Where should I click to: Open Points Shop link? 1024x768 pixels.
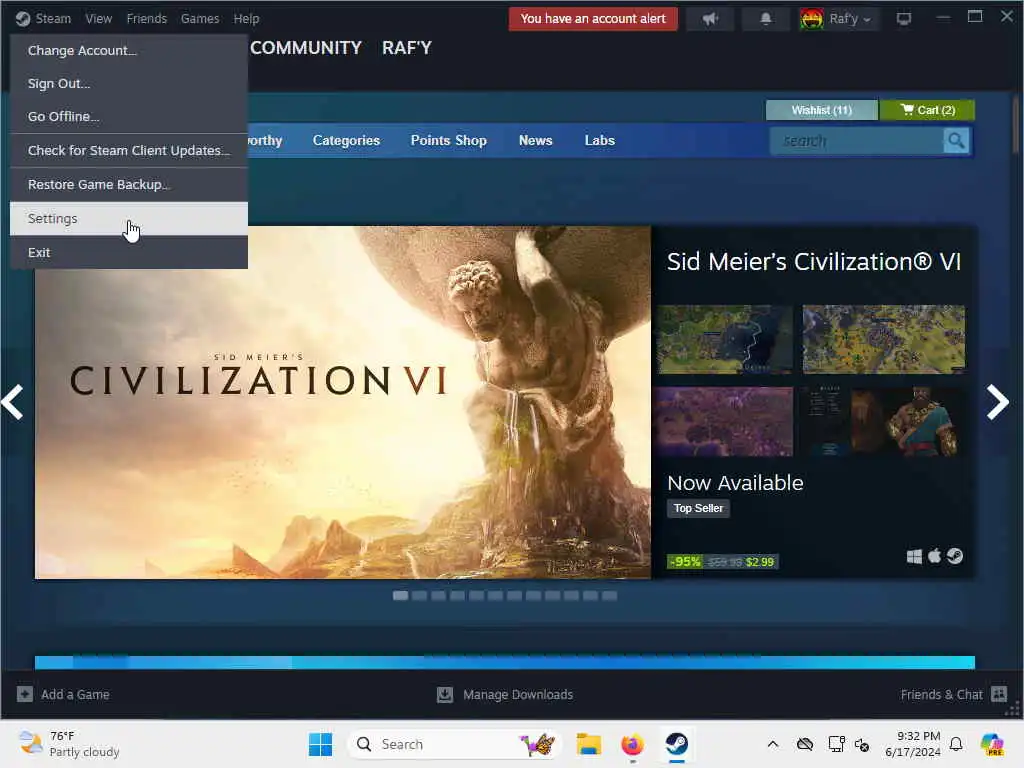(449, 140)
